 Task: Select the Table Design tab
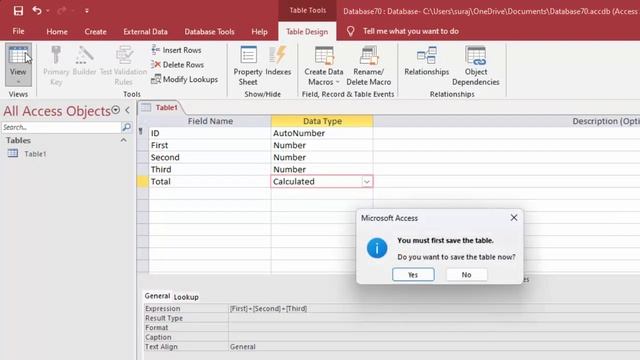tap(307, 31)
